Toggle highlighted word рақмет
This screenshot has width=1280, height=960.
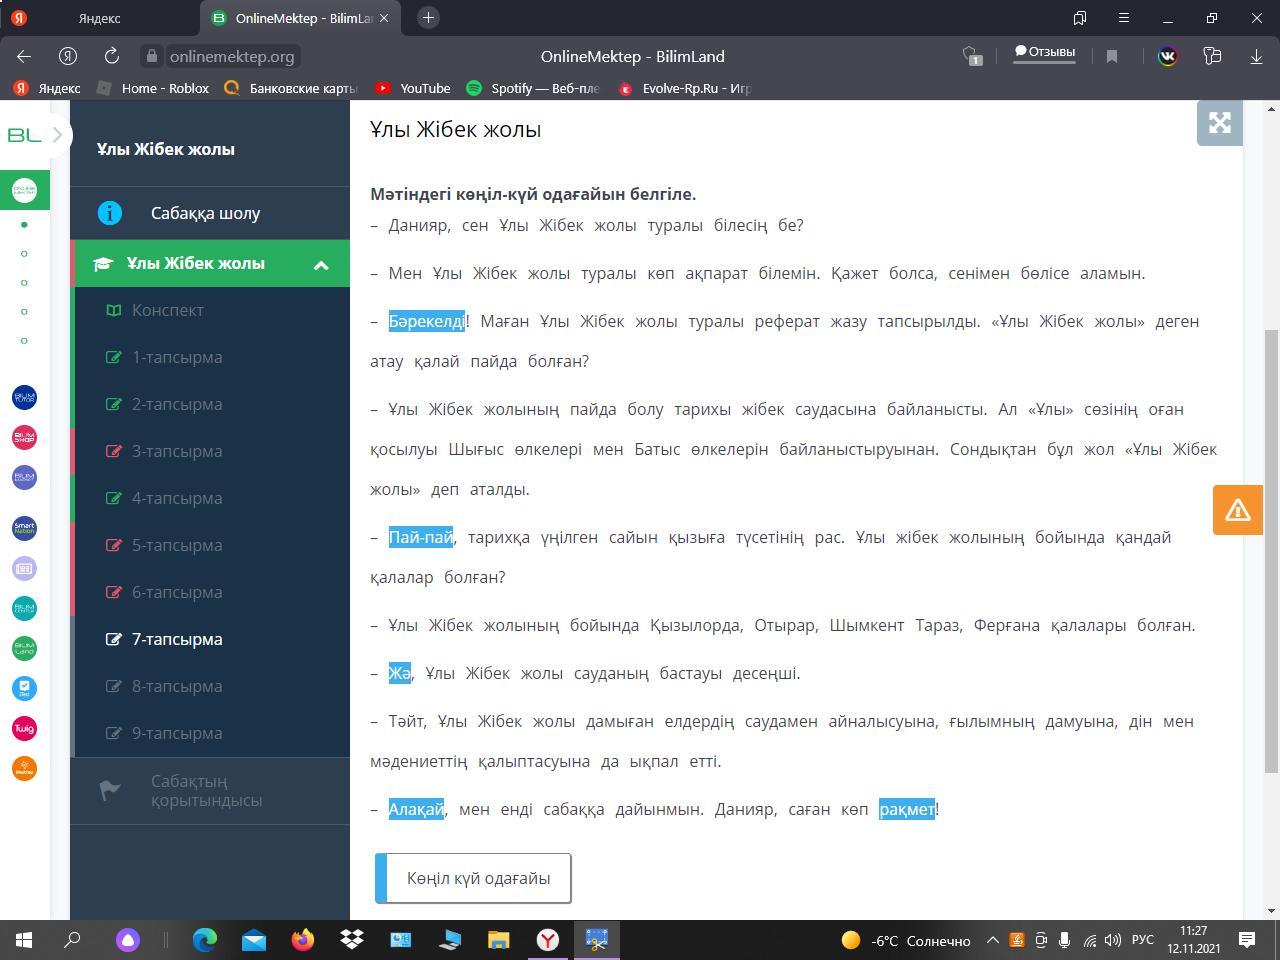[907, 809]
